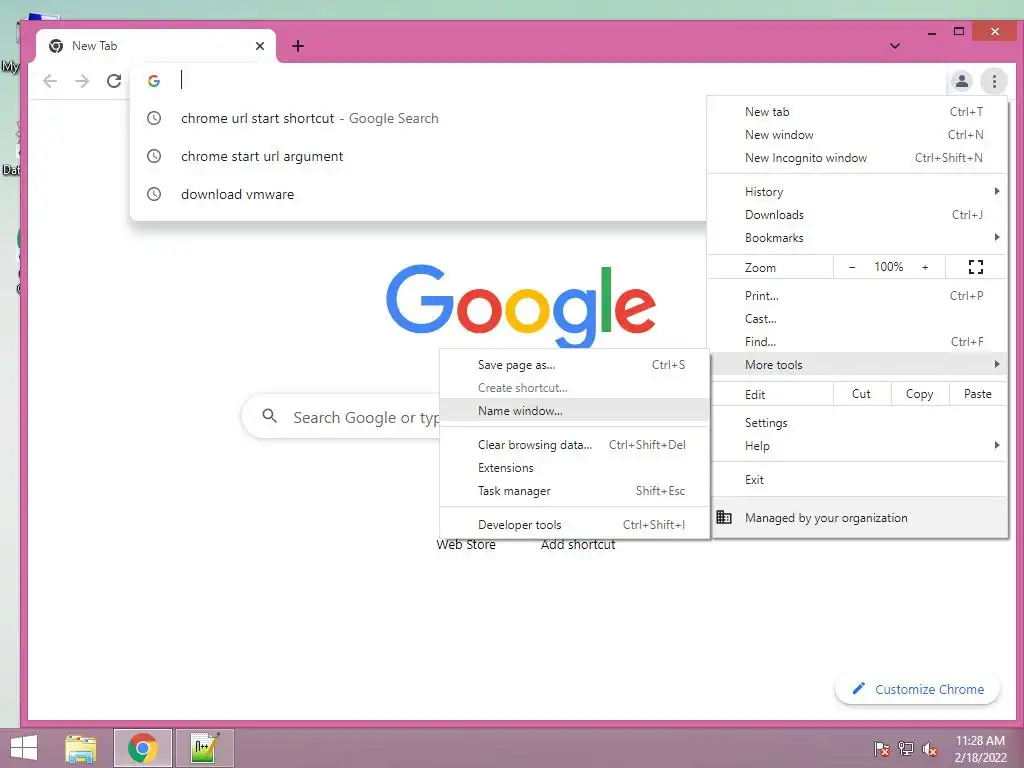Open a new tab with plus icon
The image size is (1024, 768).
298,46
